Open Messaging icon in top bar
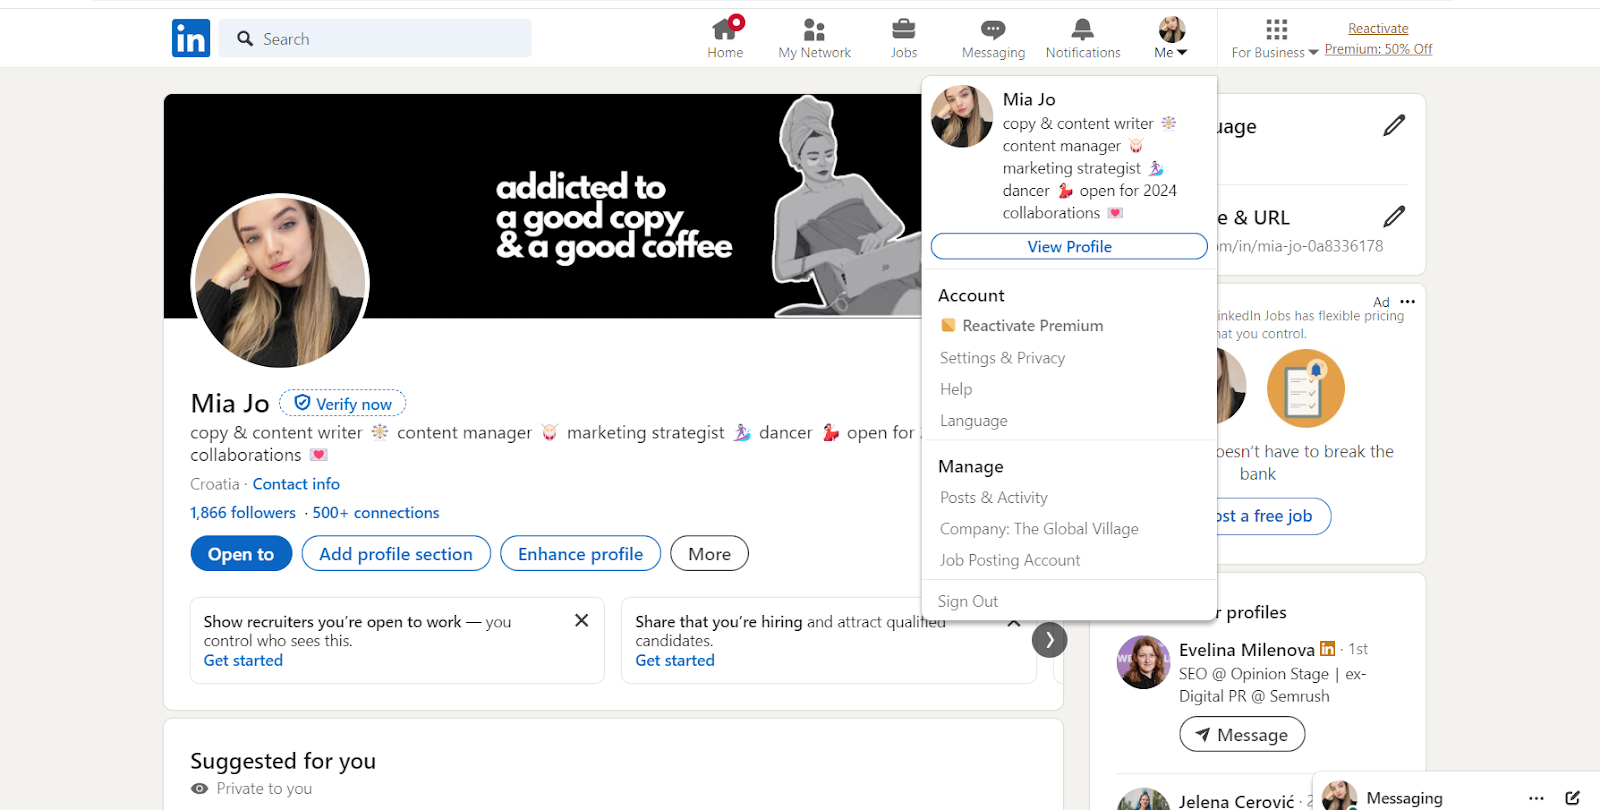Image resolution: width=1600 pixels, height=810 pixels. click(993, 38)
